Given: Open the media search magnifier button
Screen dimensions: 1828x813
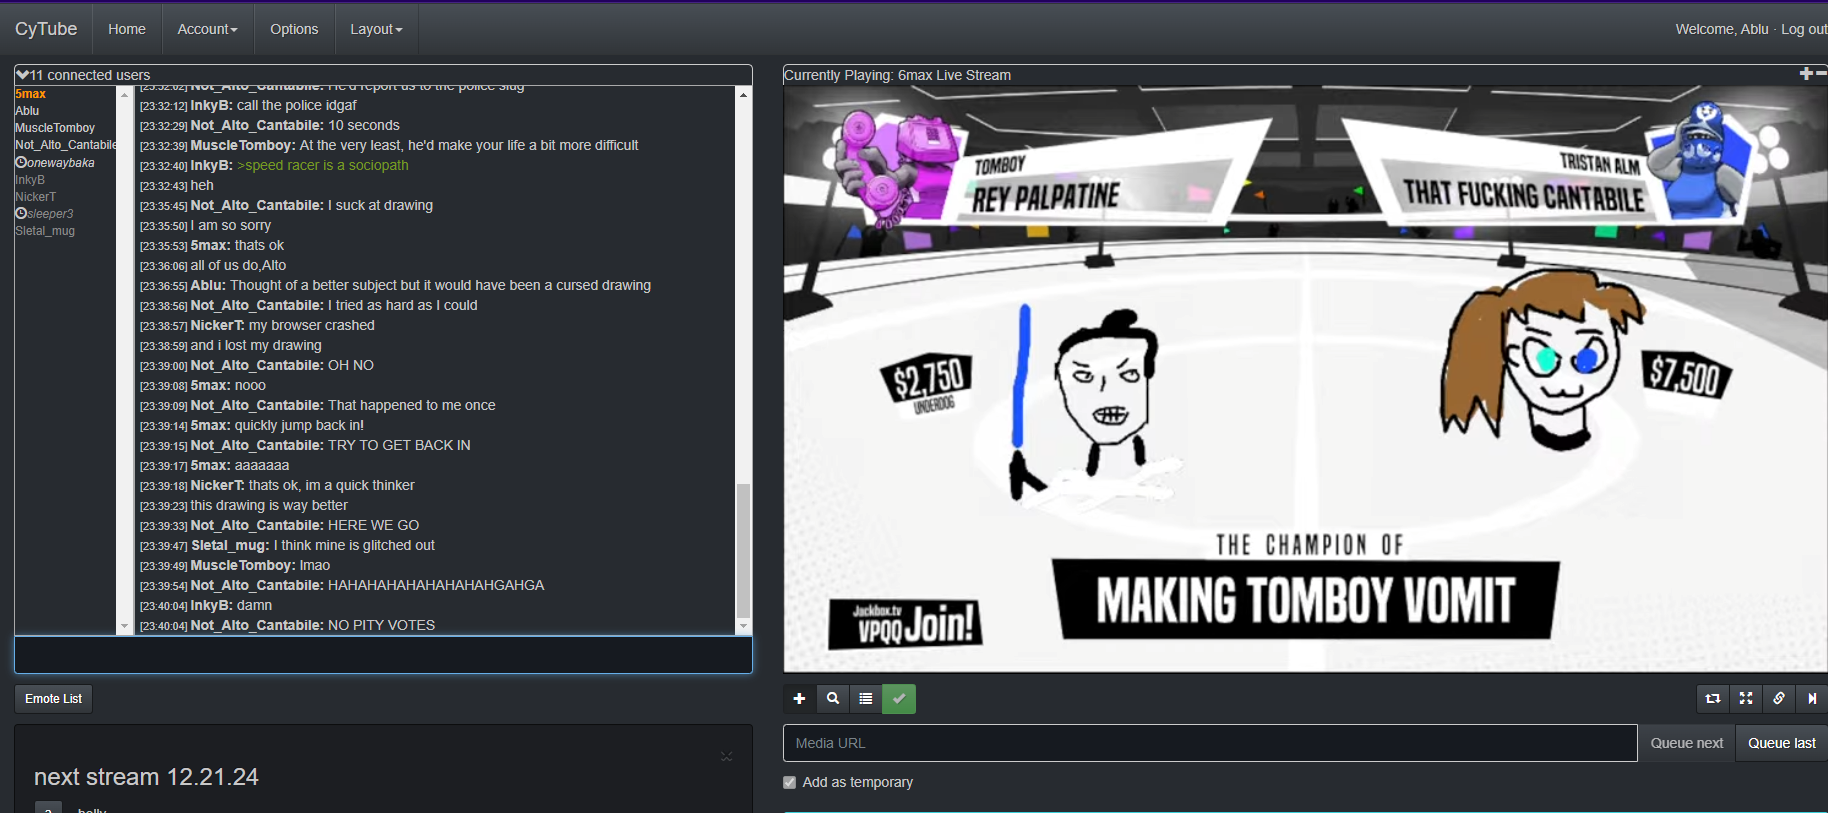Looking at the screenshot, I should pos(833,698).
